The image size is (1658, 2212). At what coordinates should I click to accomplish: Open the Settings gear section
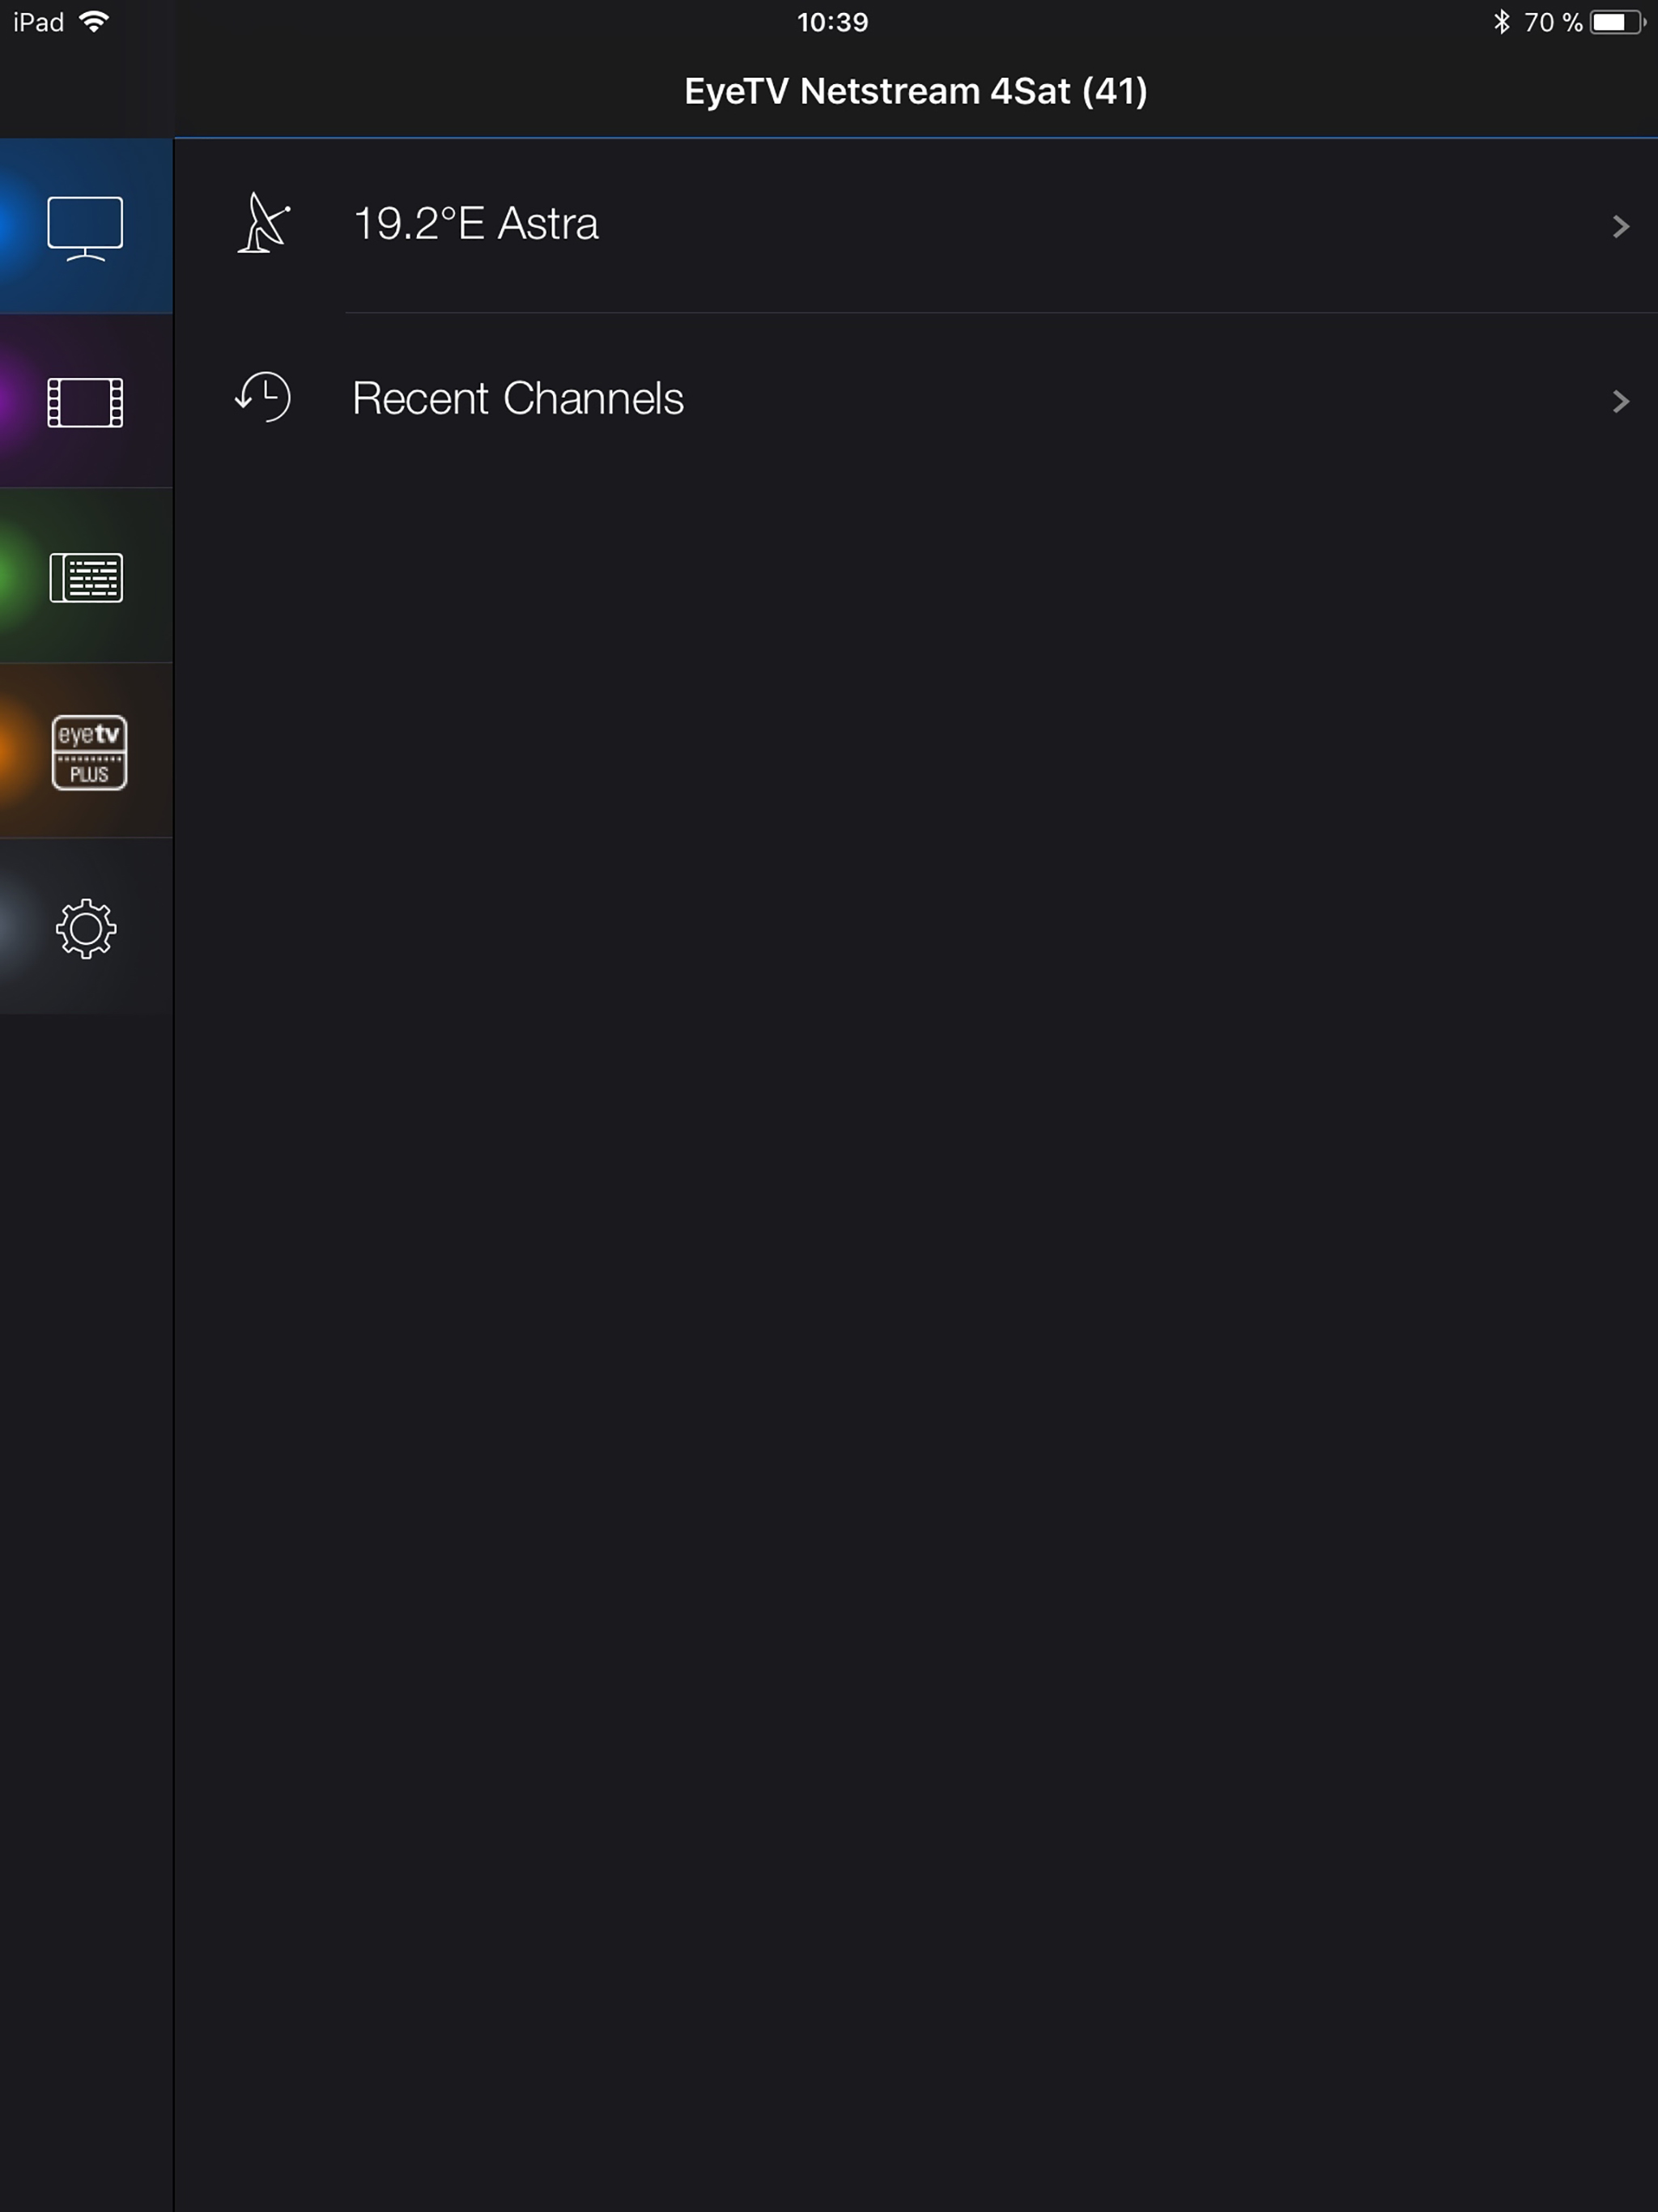(x=86, y=927)
